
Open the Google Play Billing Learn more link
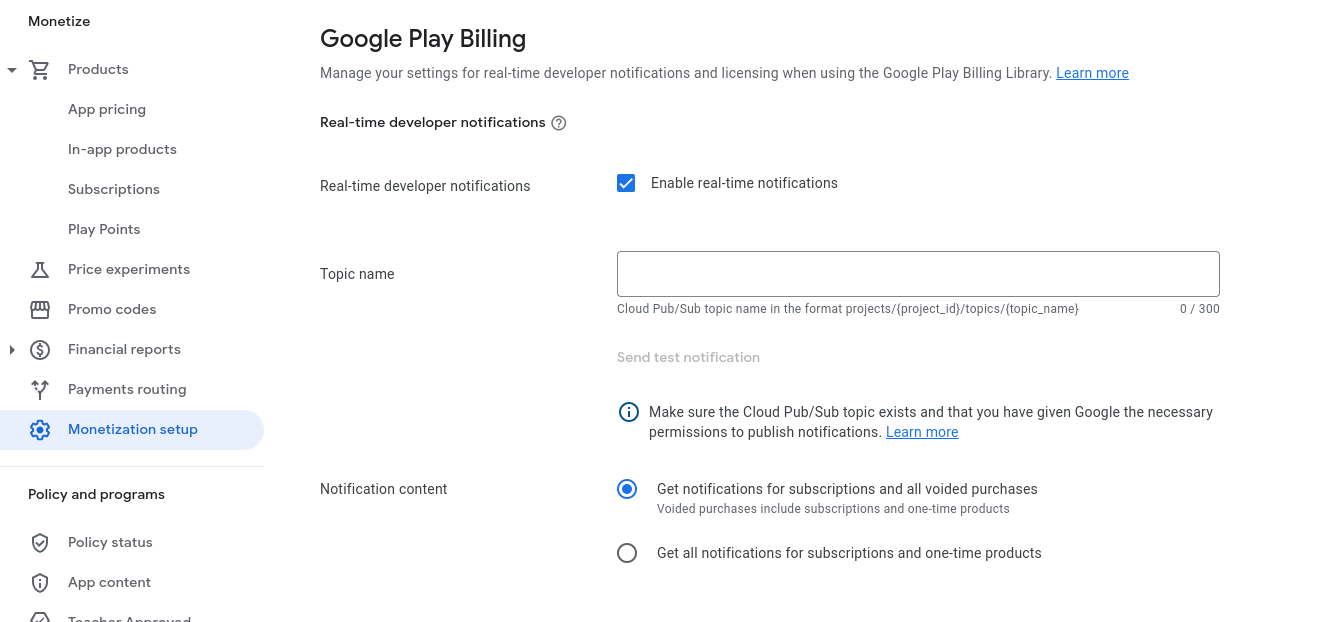pos(1092,72)
